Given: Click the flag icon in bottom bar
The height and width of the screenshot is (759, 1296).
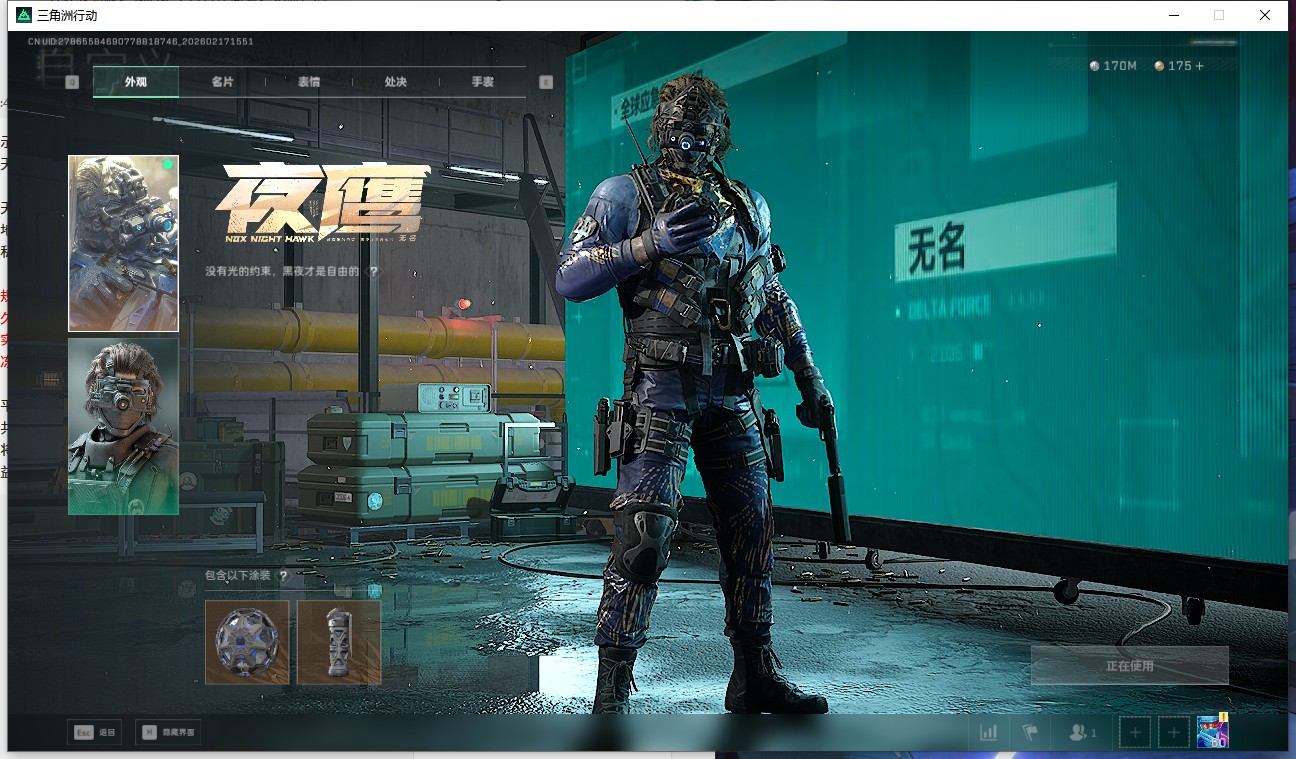Looking at the screenshot, I should click(1030, 733).
